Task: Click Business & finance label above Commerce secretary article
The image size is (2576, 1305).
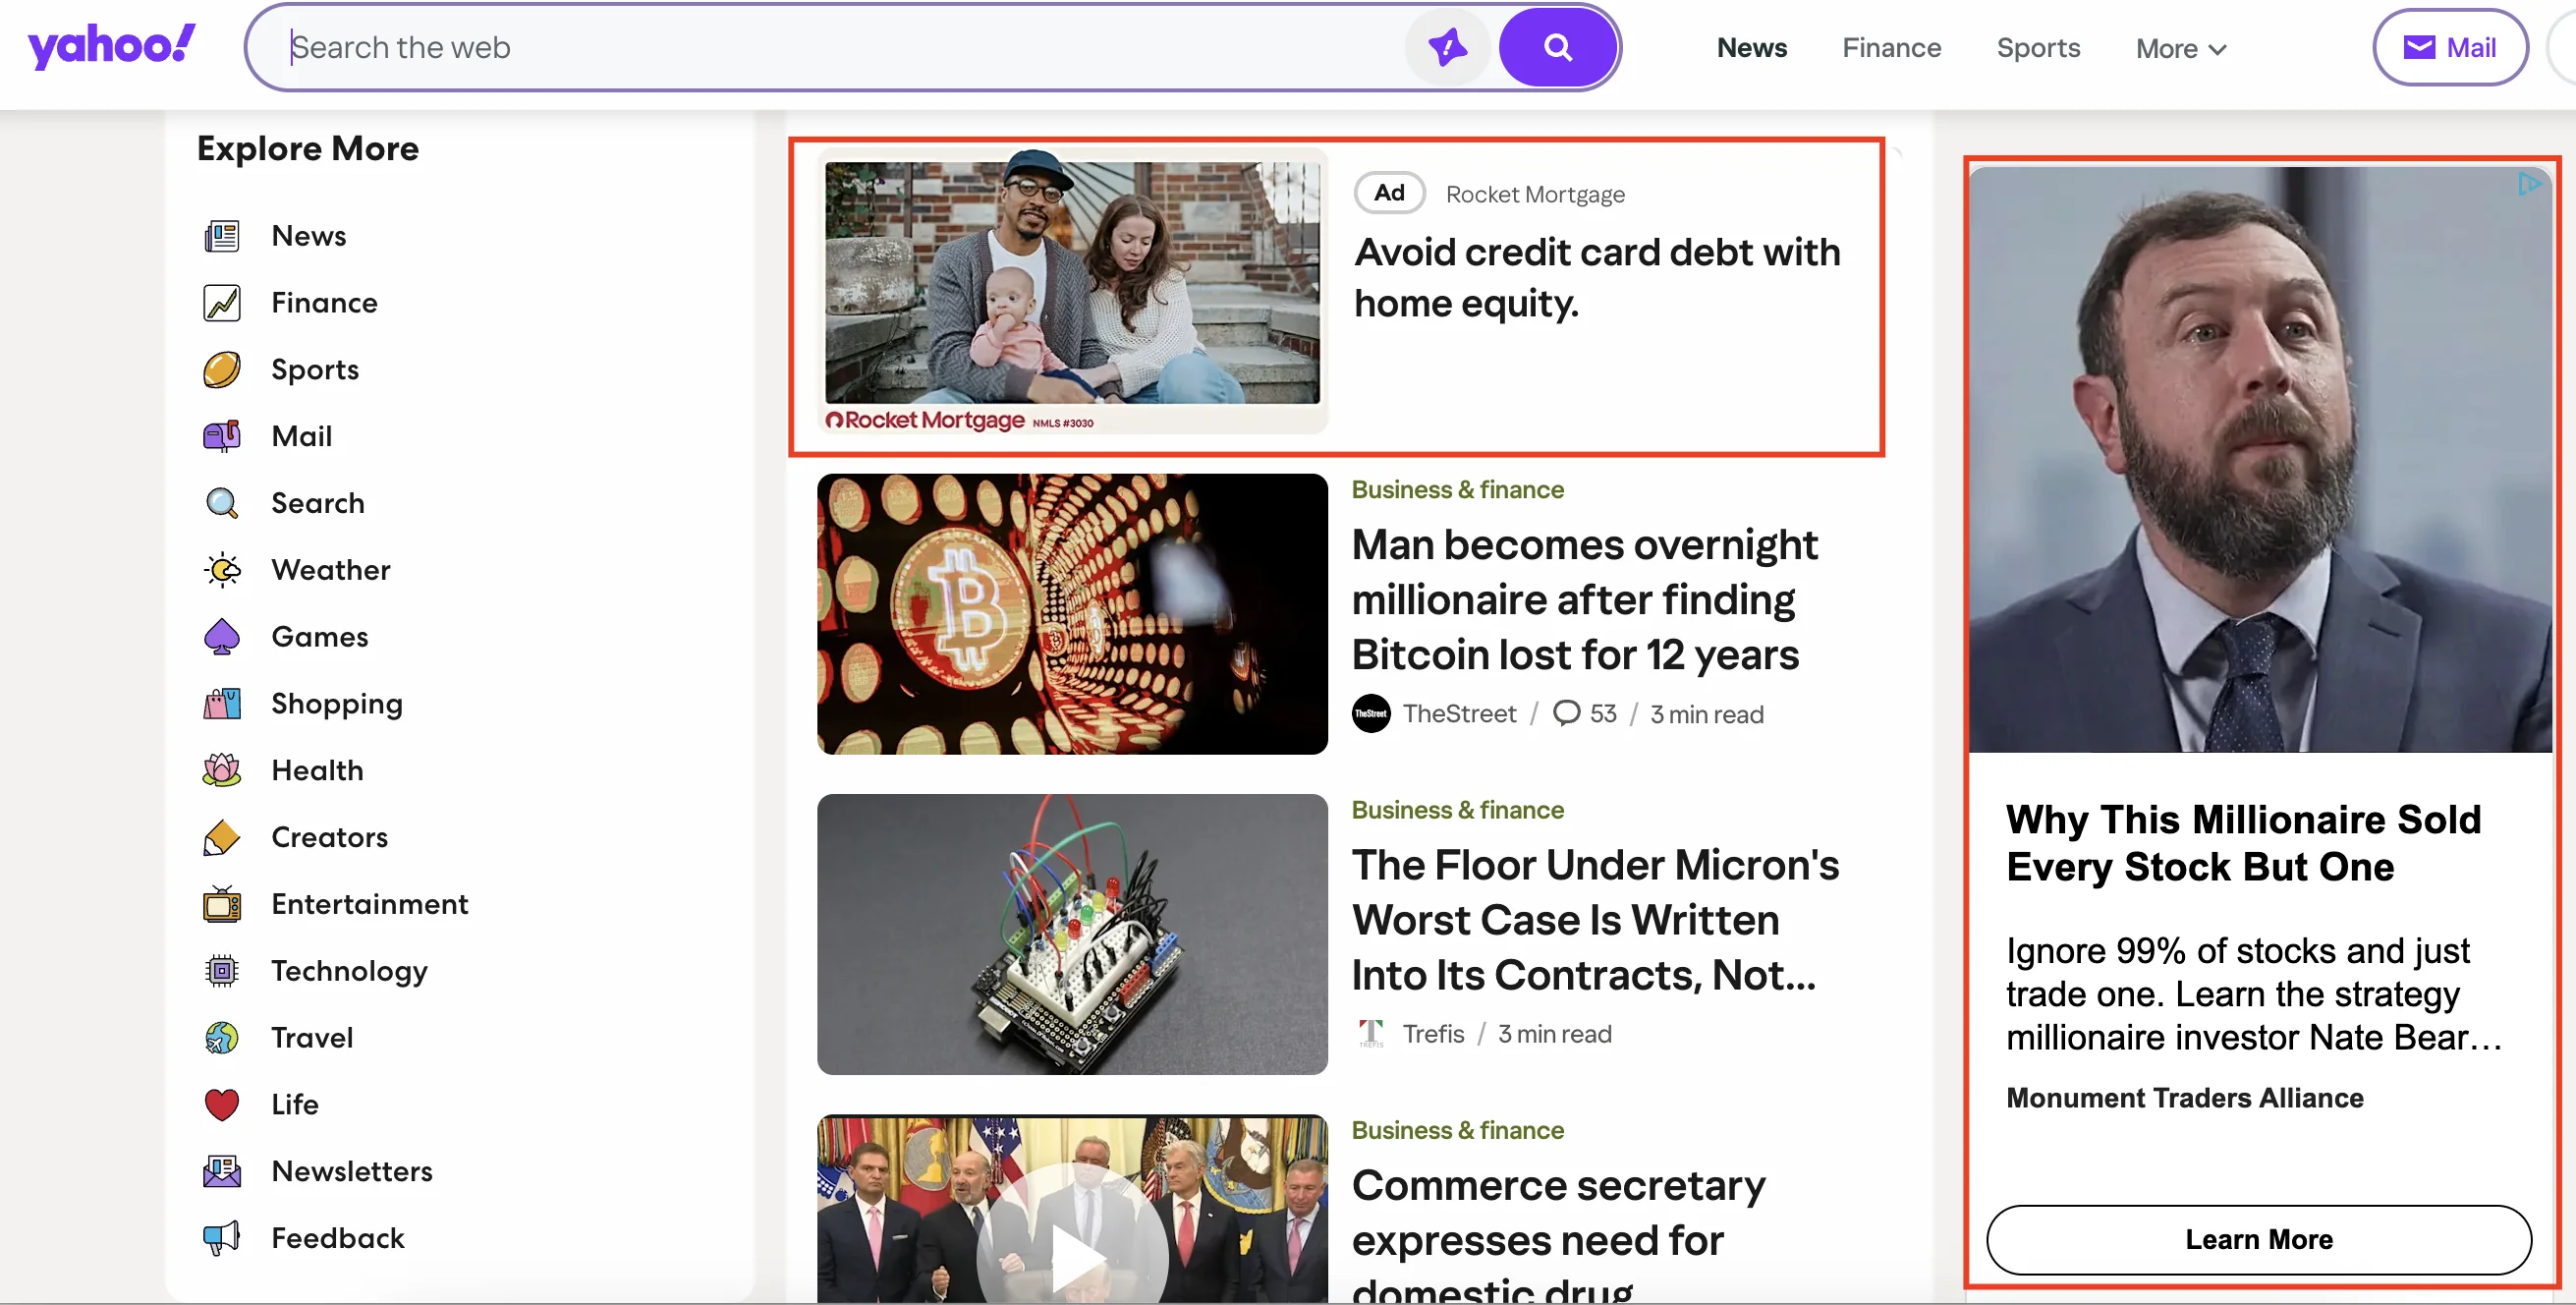Action: (1457, 1130)
